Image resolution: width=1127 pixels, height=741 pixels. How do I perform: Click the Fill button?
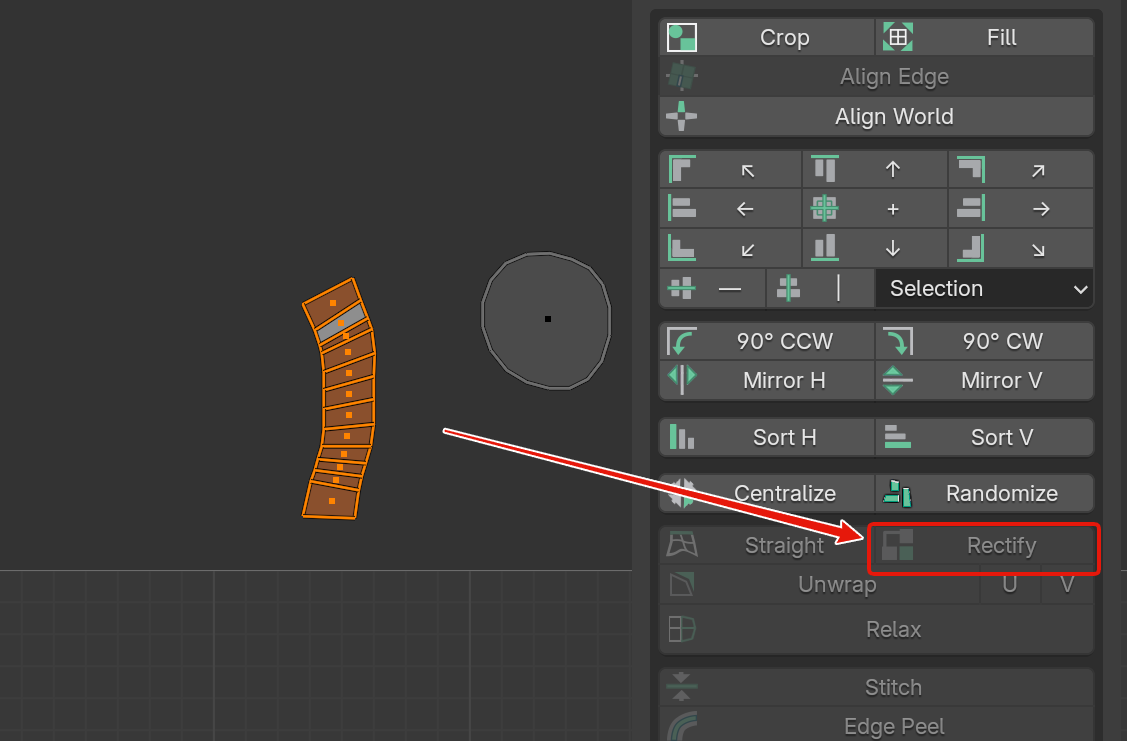(x=985, y=38)
